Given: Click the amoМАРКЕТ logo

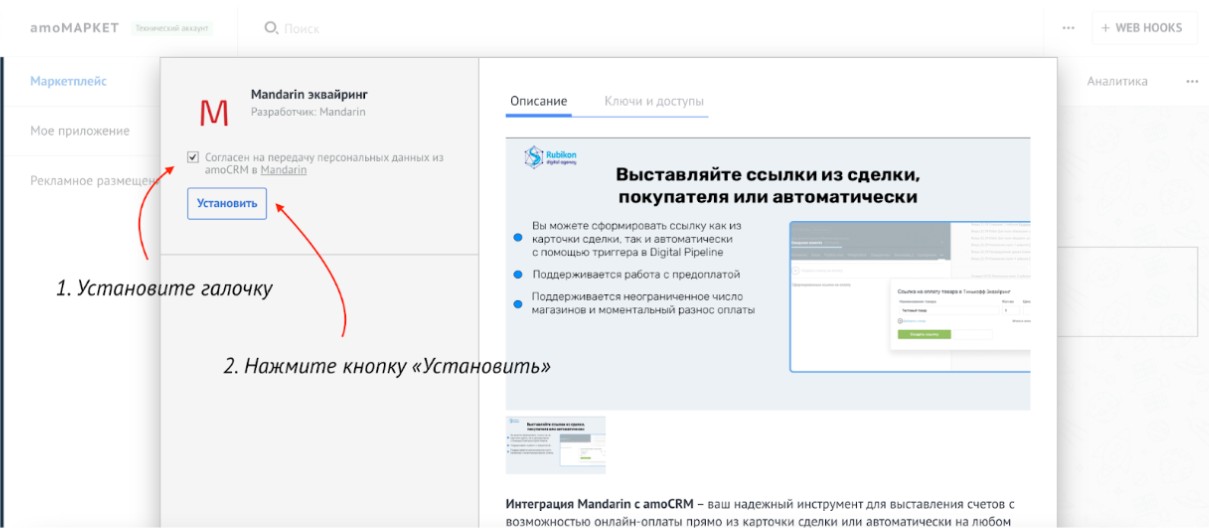Looking at the screenshot, I should coord(74,28).
